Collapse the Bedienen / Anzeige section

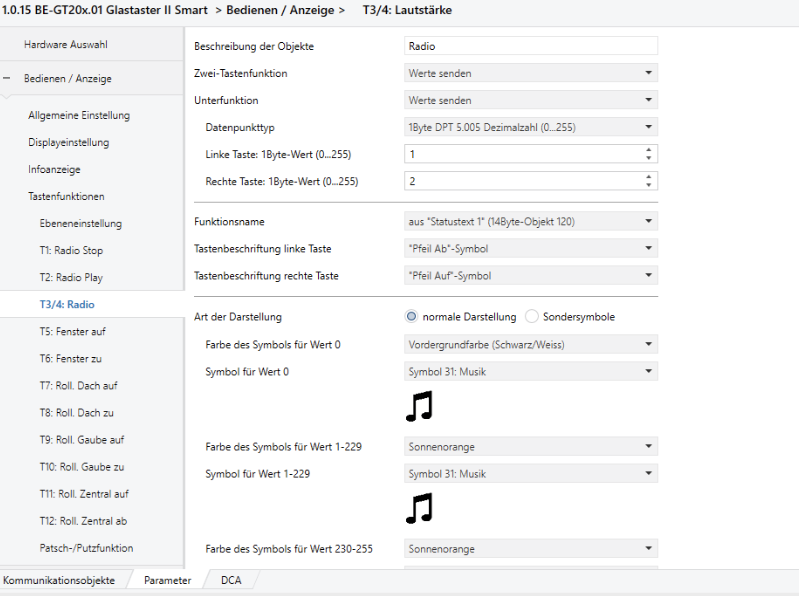coord(8,78)
